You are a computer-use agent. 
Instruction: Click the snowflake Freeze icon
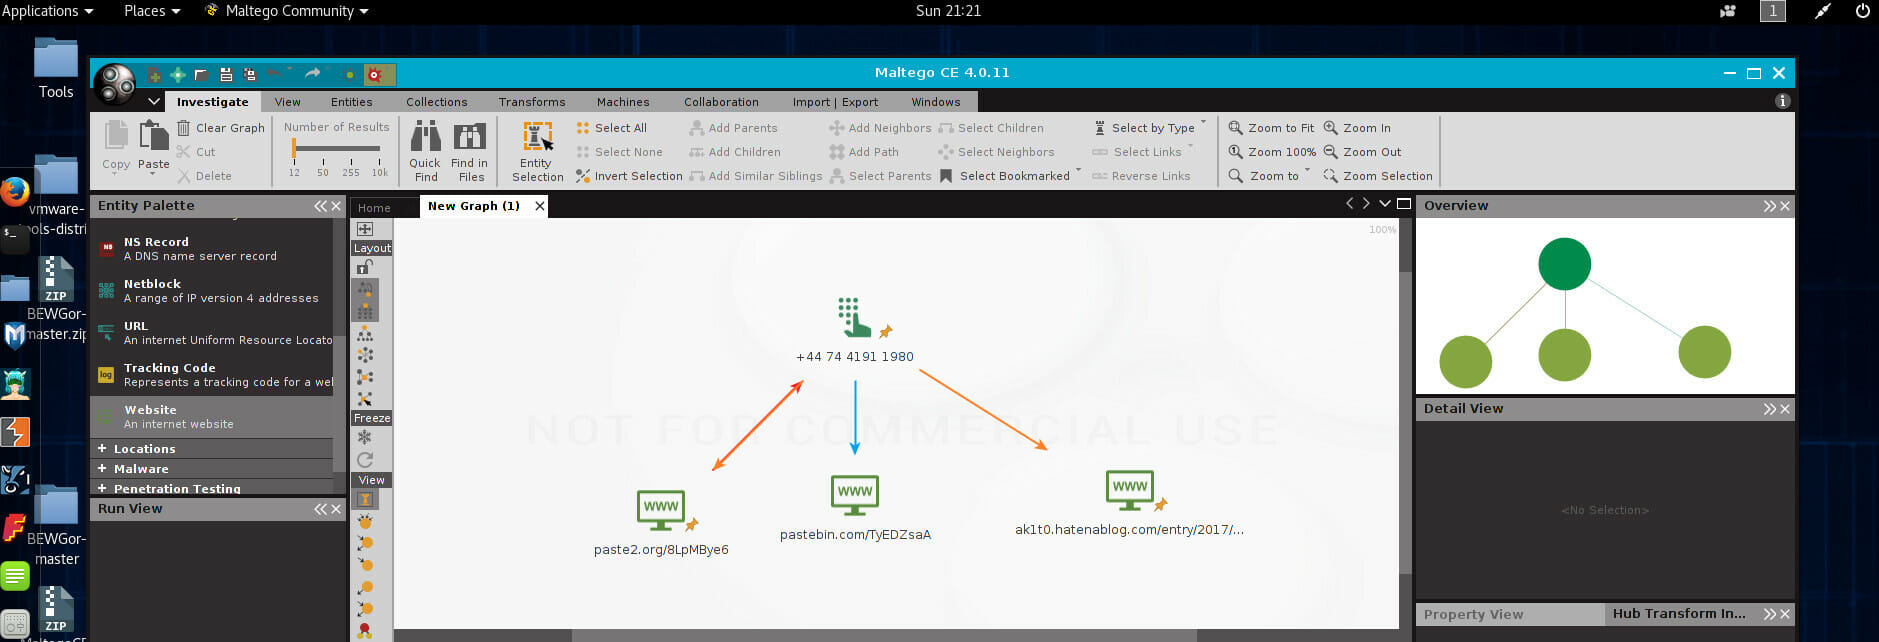[365, 437]
